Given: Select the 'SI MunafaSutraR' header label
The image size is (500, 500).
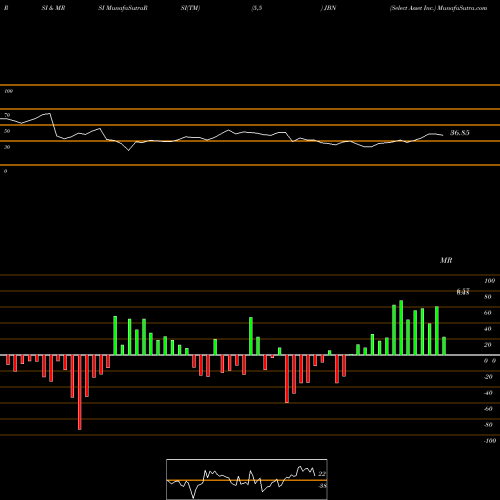Looking at the screenshot, I should [123, 8].
